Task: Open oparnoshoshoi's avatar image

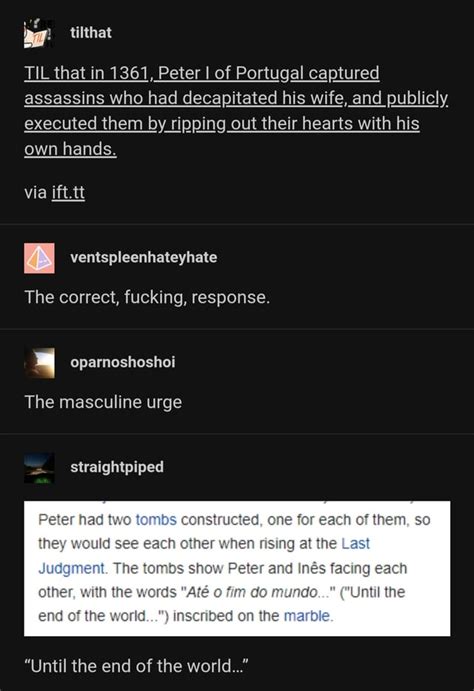Action: coord(39,363)
